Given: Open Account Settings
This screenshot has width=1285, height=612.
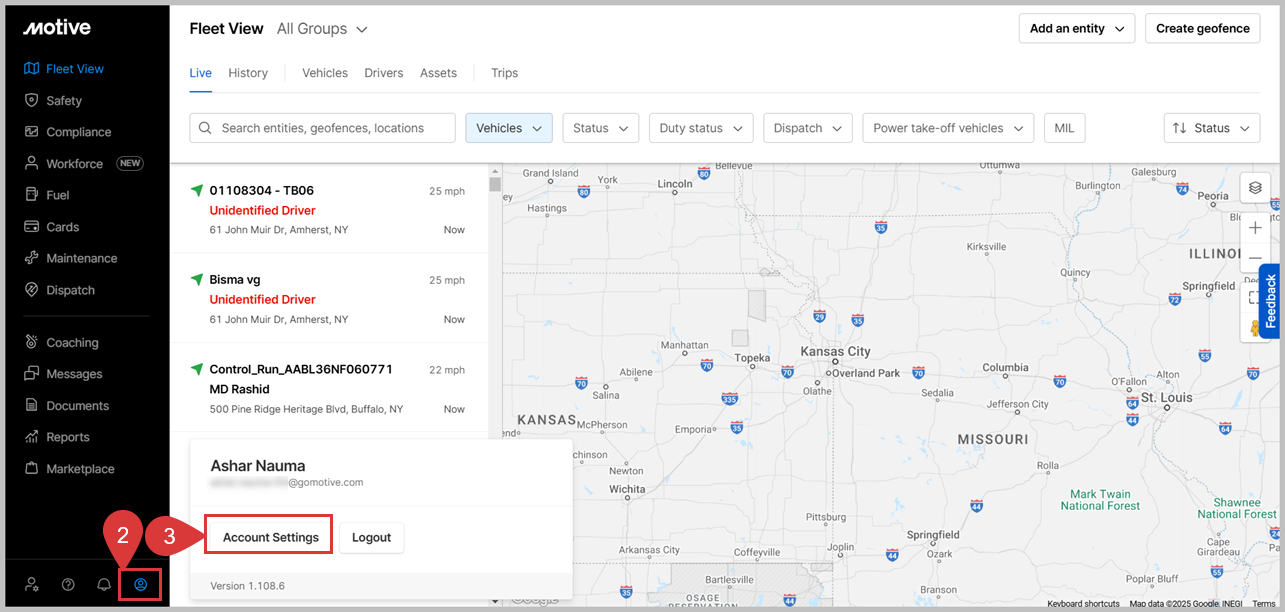Looking at the screenshot, I should pos(270,537).
